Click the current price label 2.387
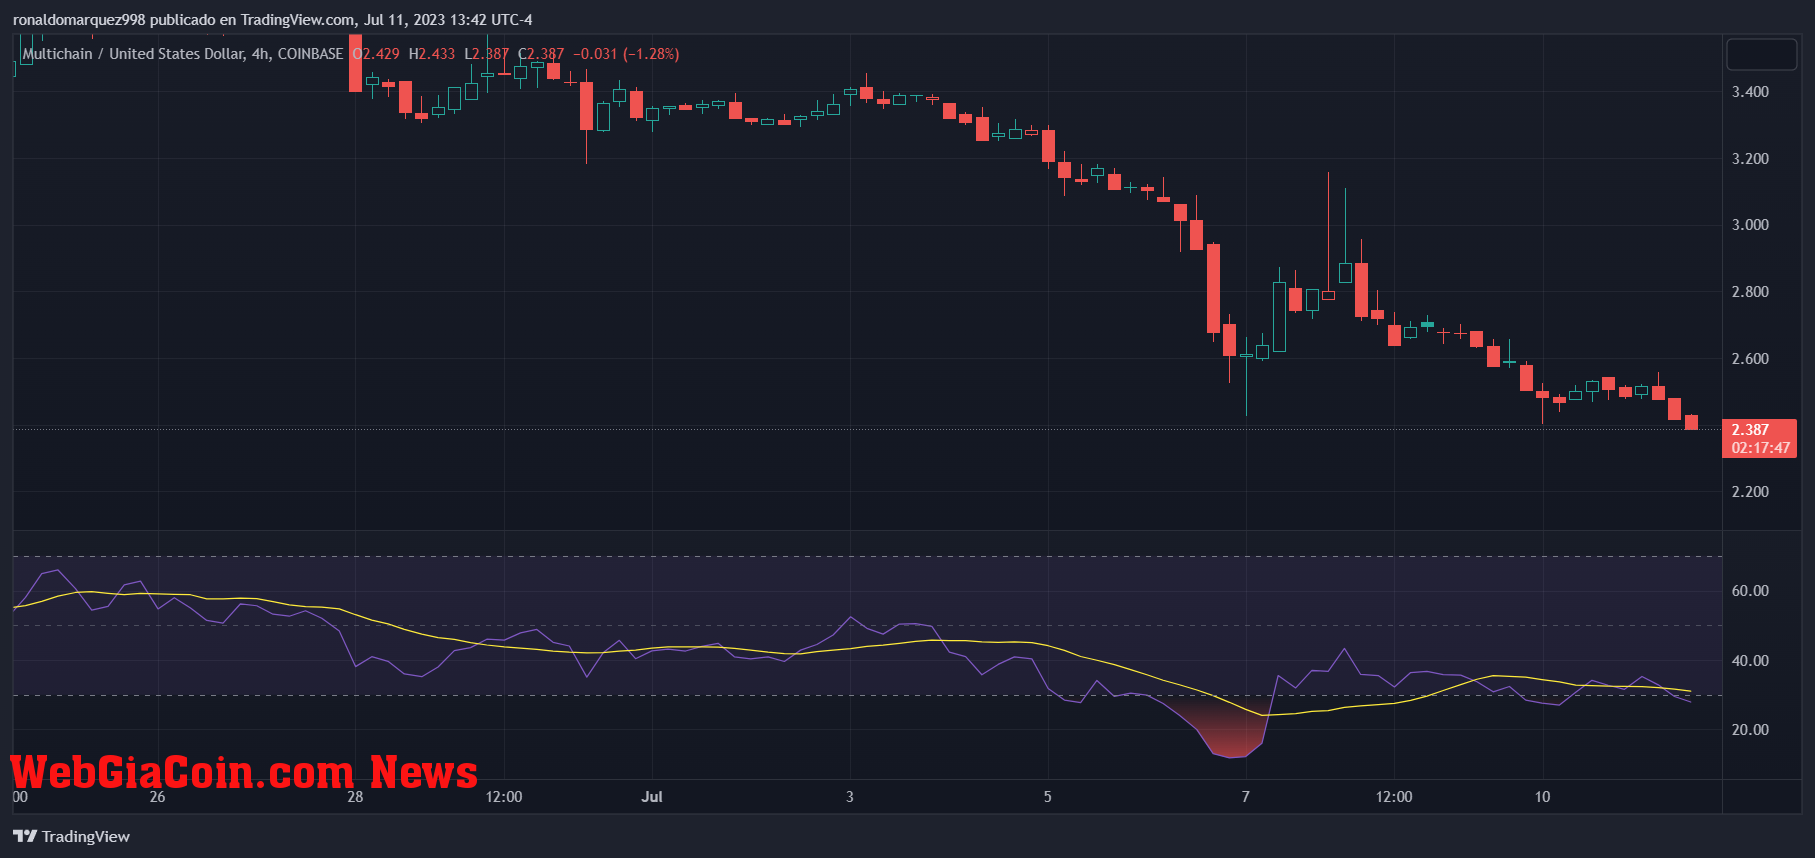 [x=1750, y=430]
